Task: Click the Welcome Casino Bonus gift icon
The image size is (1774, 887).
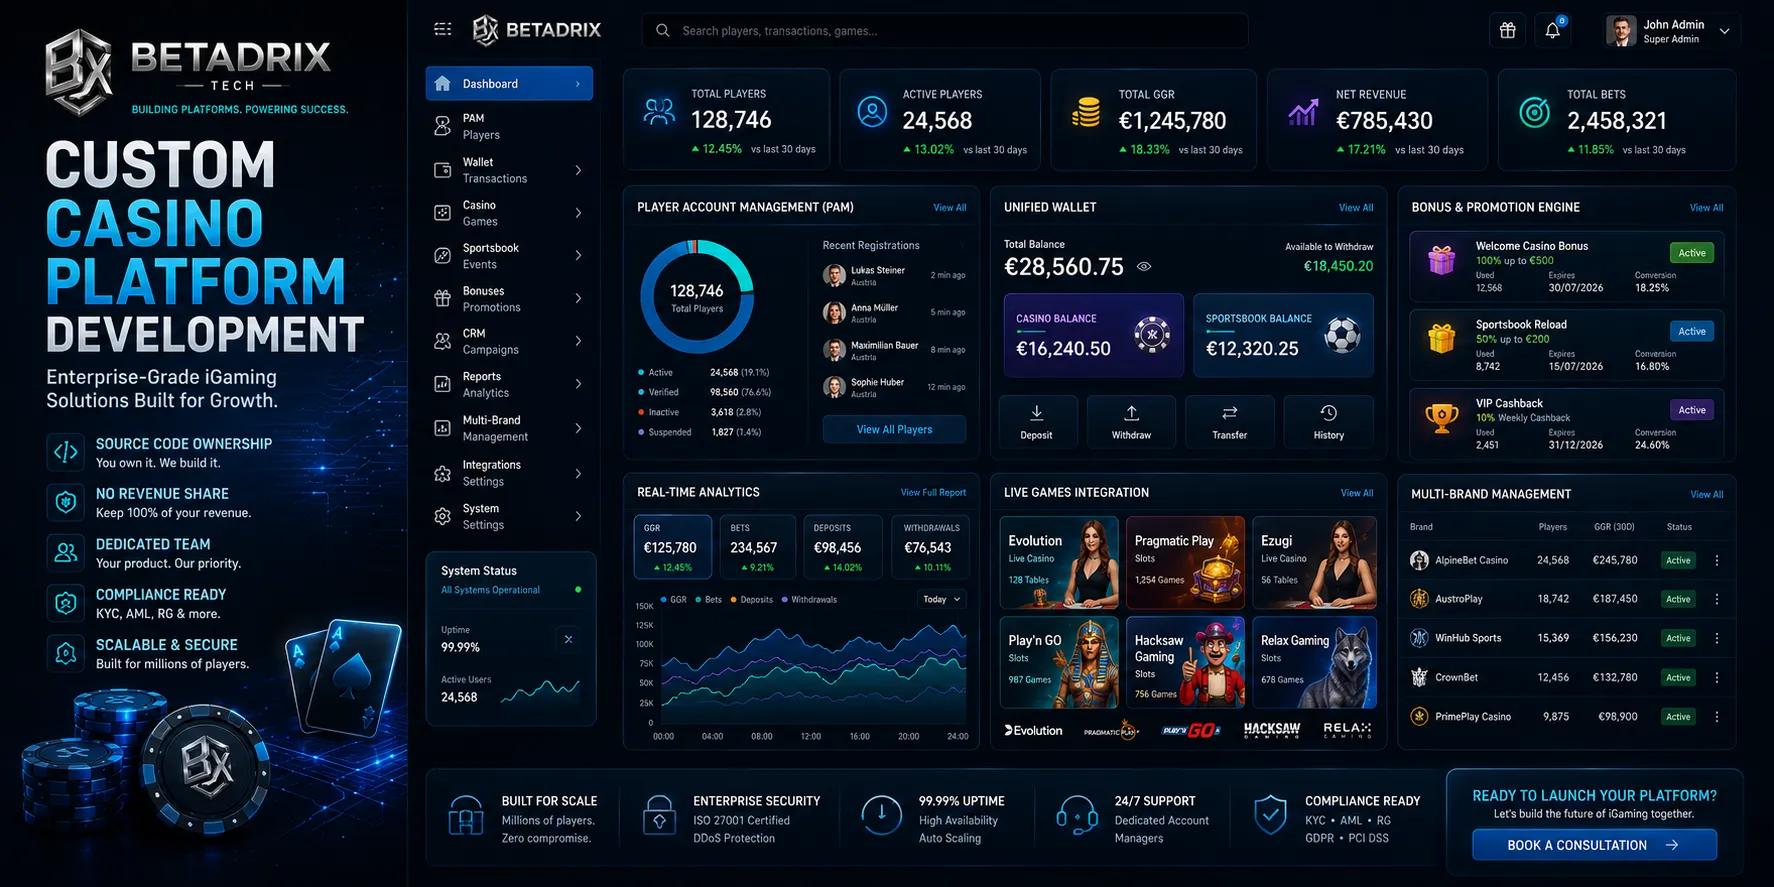Action: (x=1441, y=260)
